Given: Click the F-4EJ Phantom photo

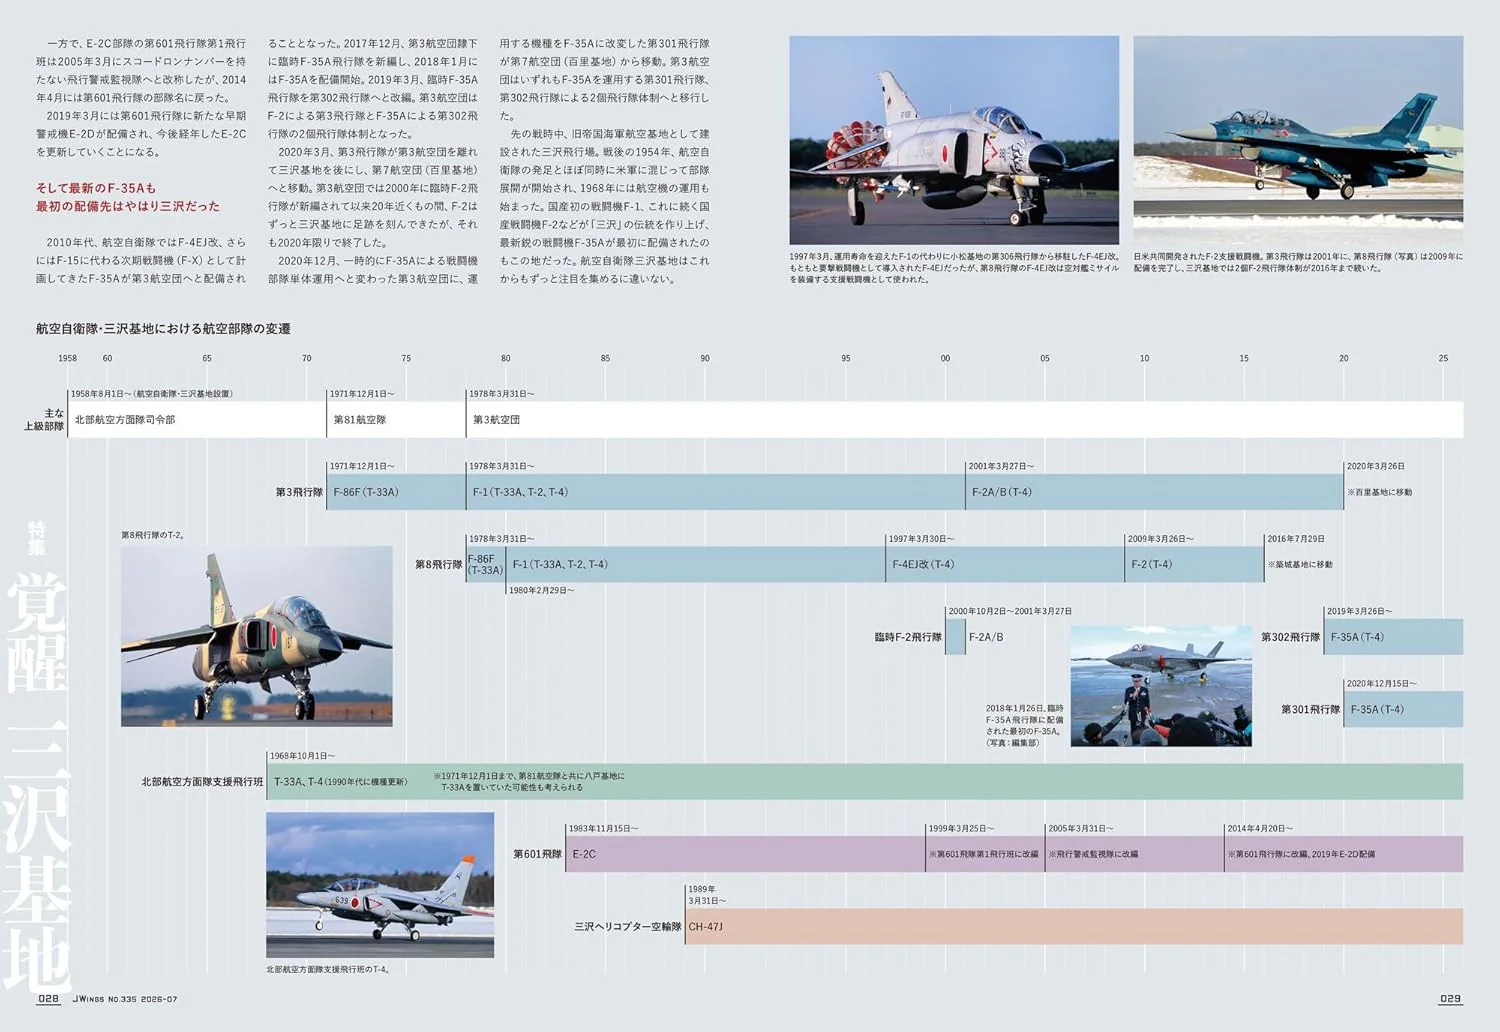Looking at the screenshot, I should point(954,140).
